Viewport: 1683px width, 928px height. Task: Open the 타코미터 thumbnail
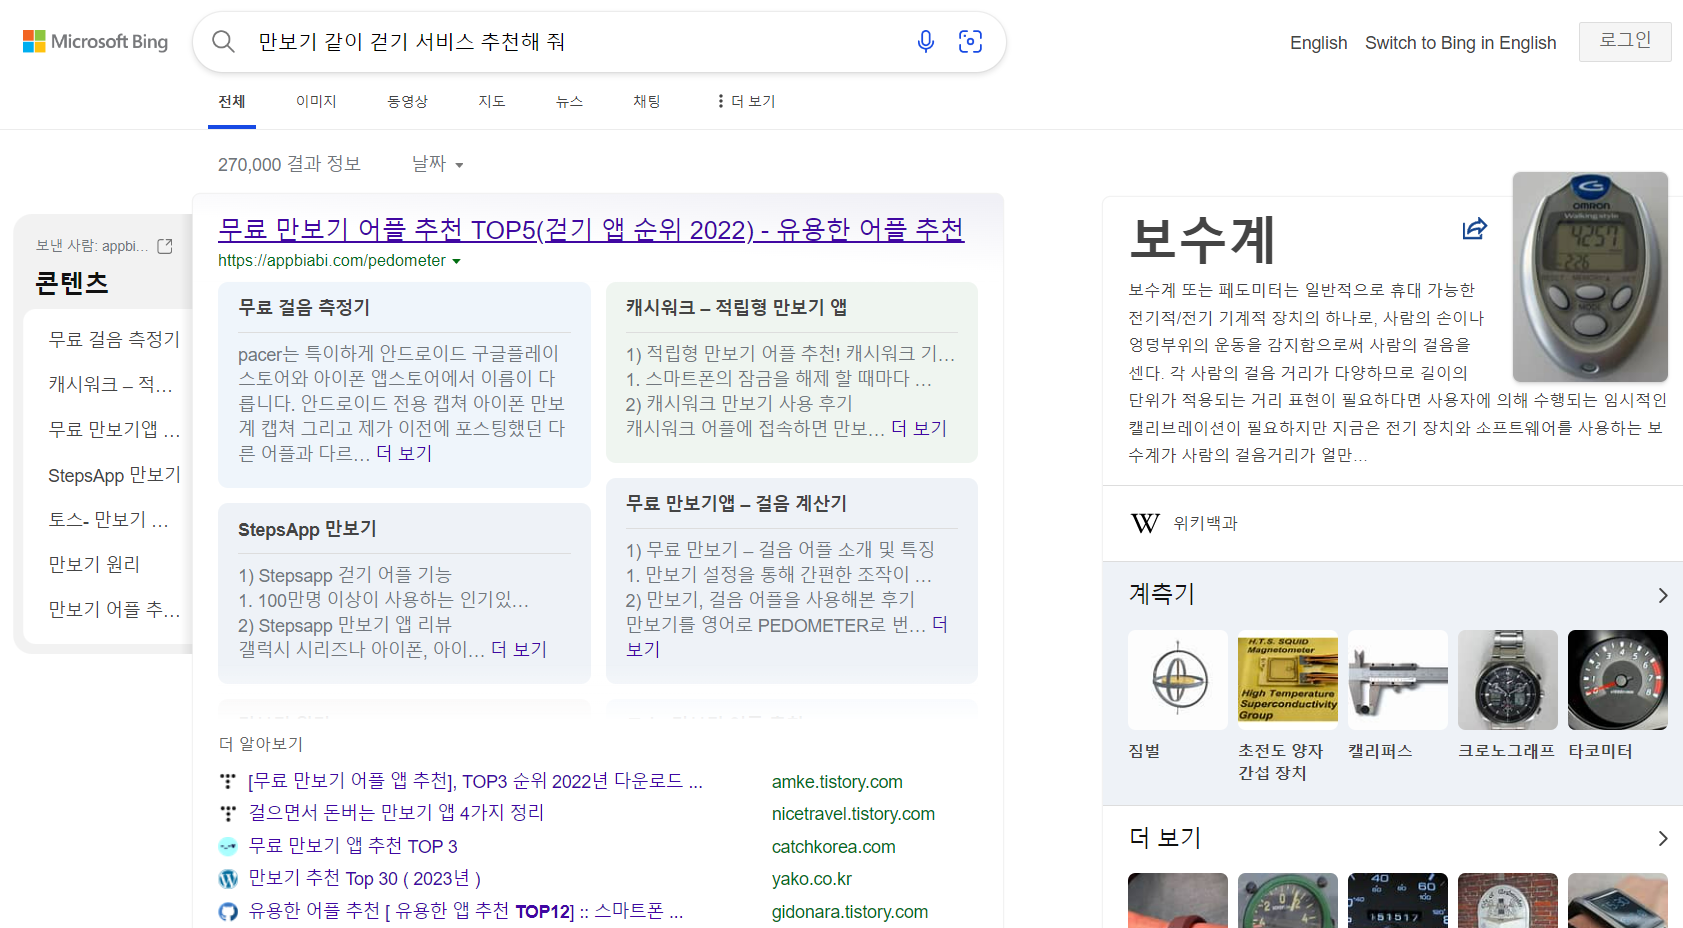tap(1617, 680)
